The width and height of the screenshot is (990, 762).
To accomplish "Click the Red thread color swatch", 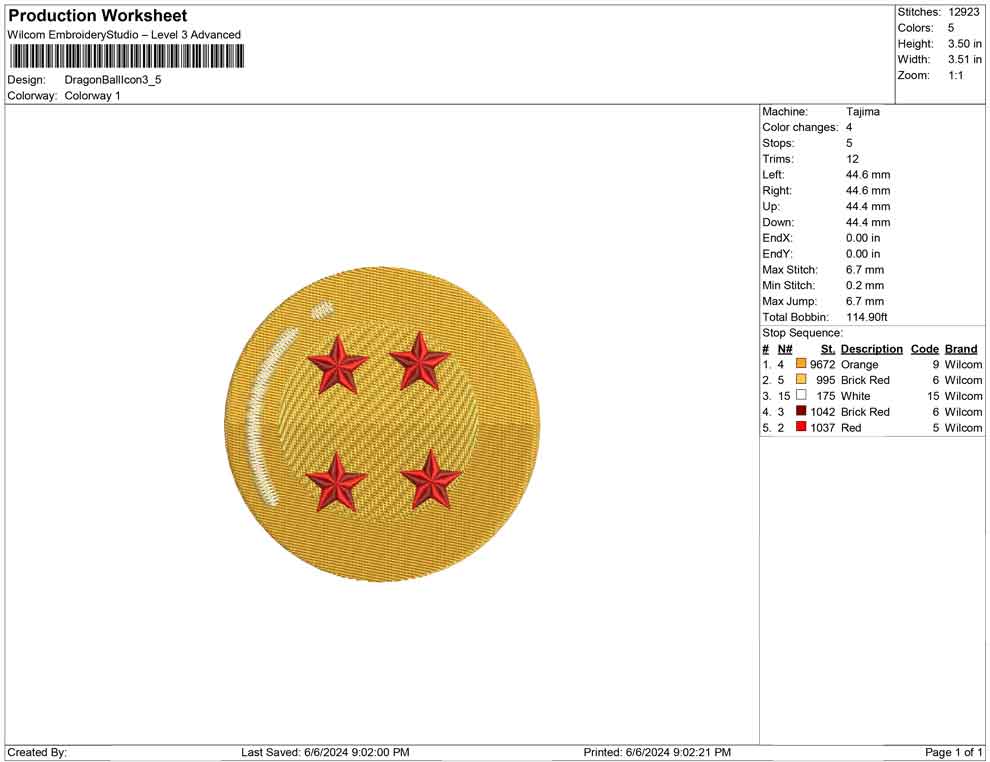I will [801, 427].
